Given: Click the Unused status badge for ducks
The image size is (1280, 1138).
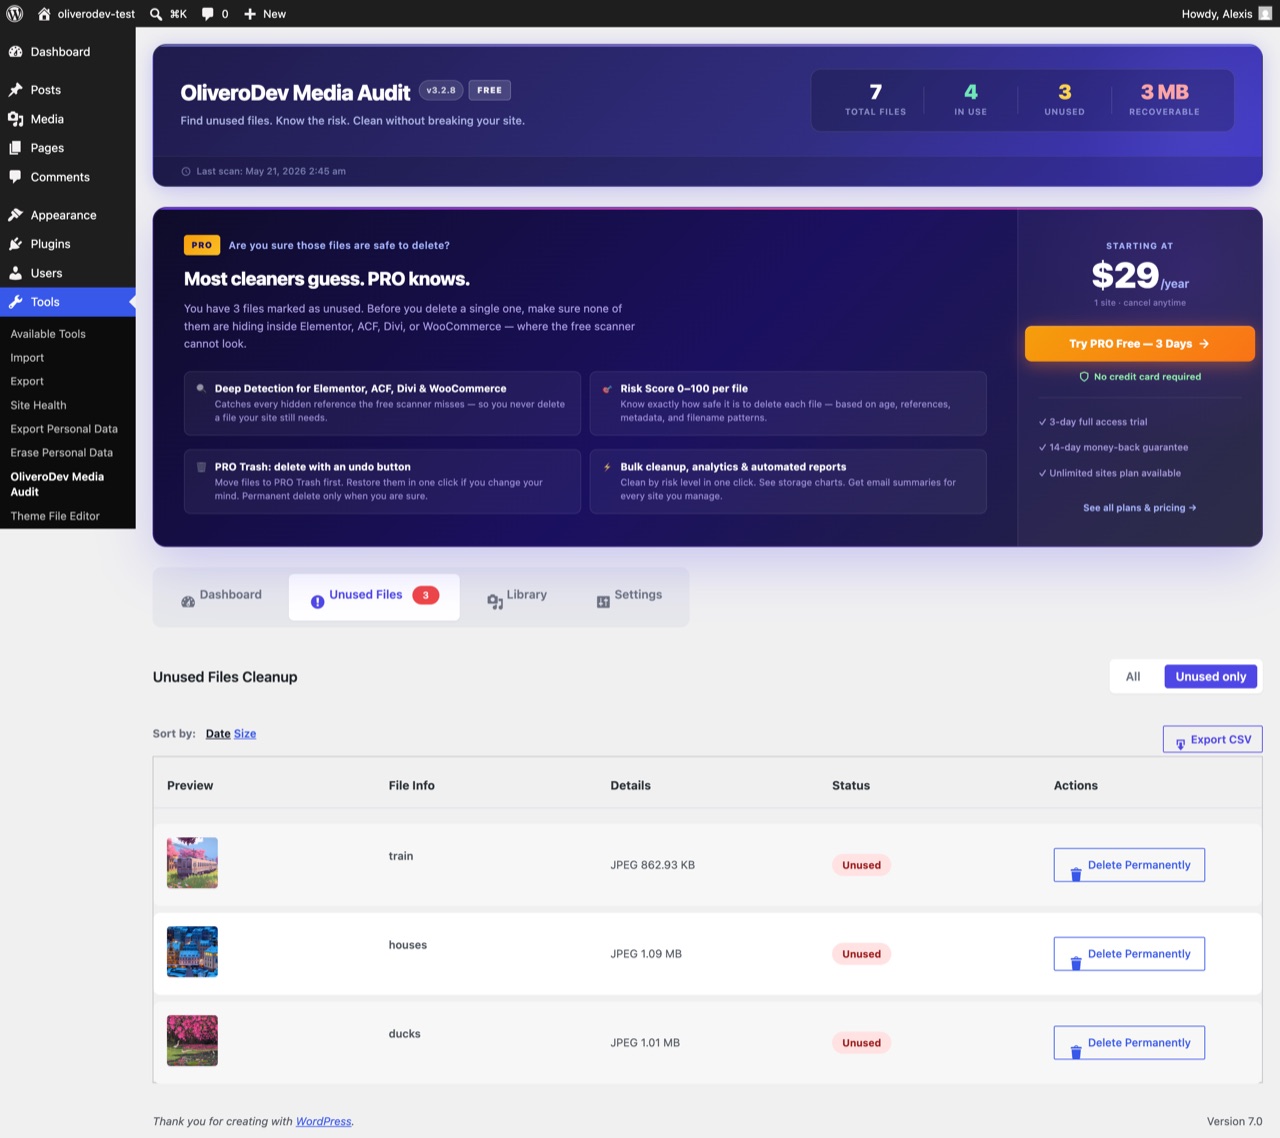Looking at the screenshot, I should [x=861, y=1043].
